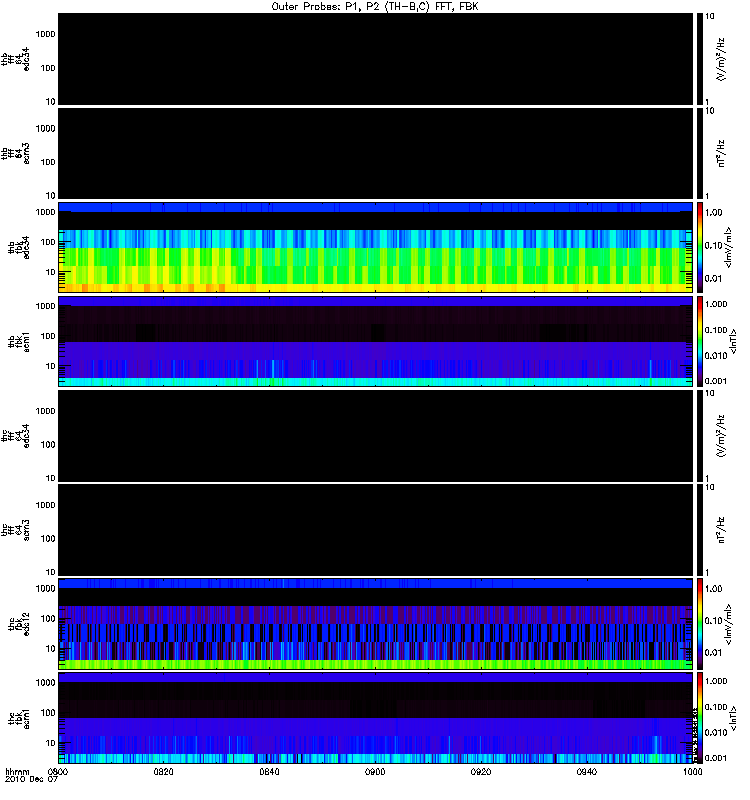Click the <|nT|> unit label of thc fbk scm1
Image resolution: width=750 pixels, height=800 pixels.
[x=734, y=718]
